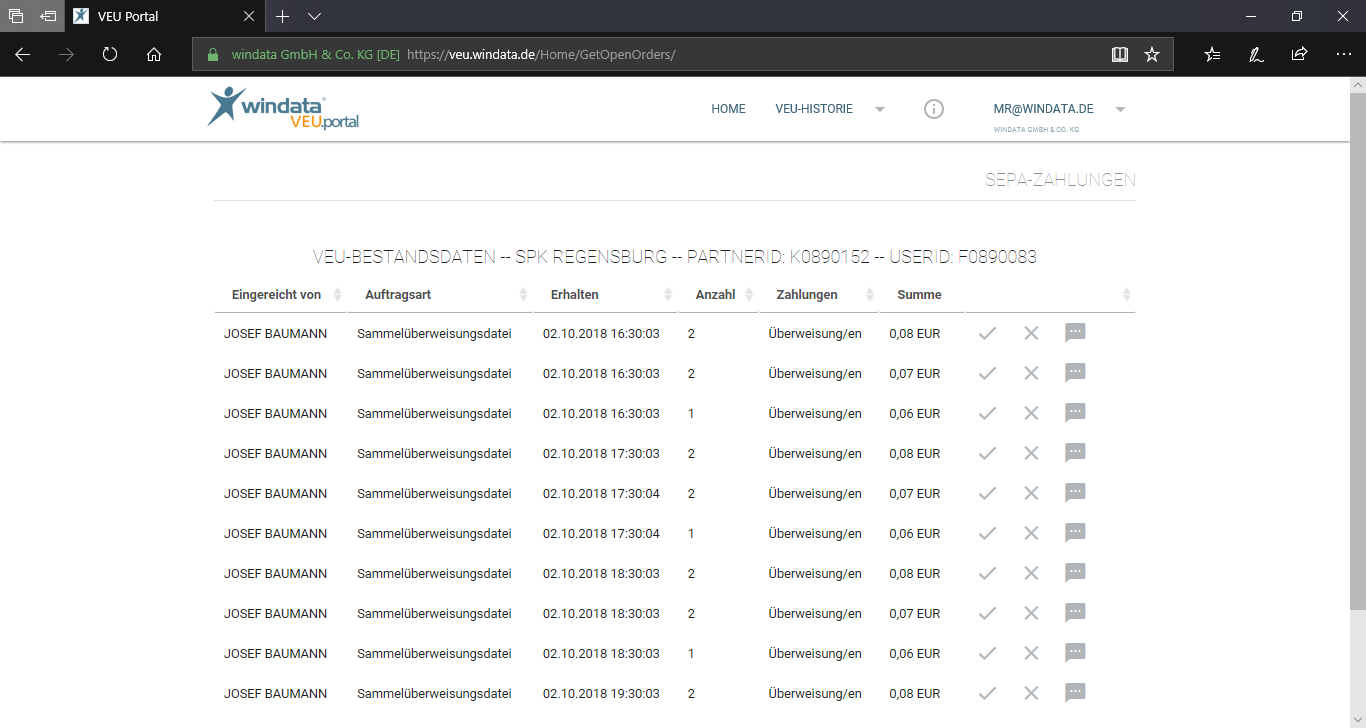Approve the 19:30:03 order

coord(987,693)
